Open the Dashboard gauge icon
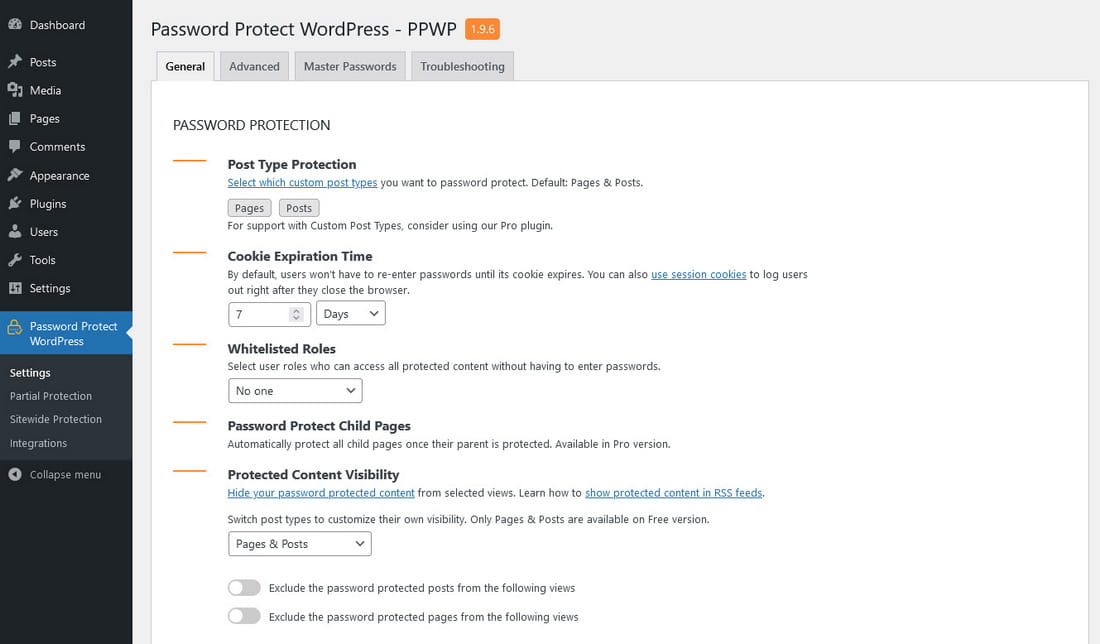 15,25
